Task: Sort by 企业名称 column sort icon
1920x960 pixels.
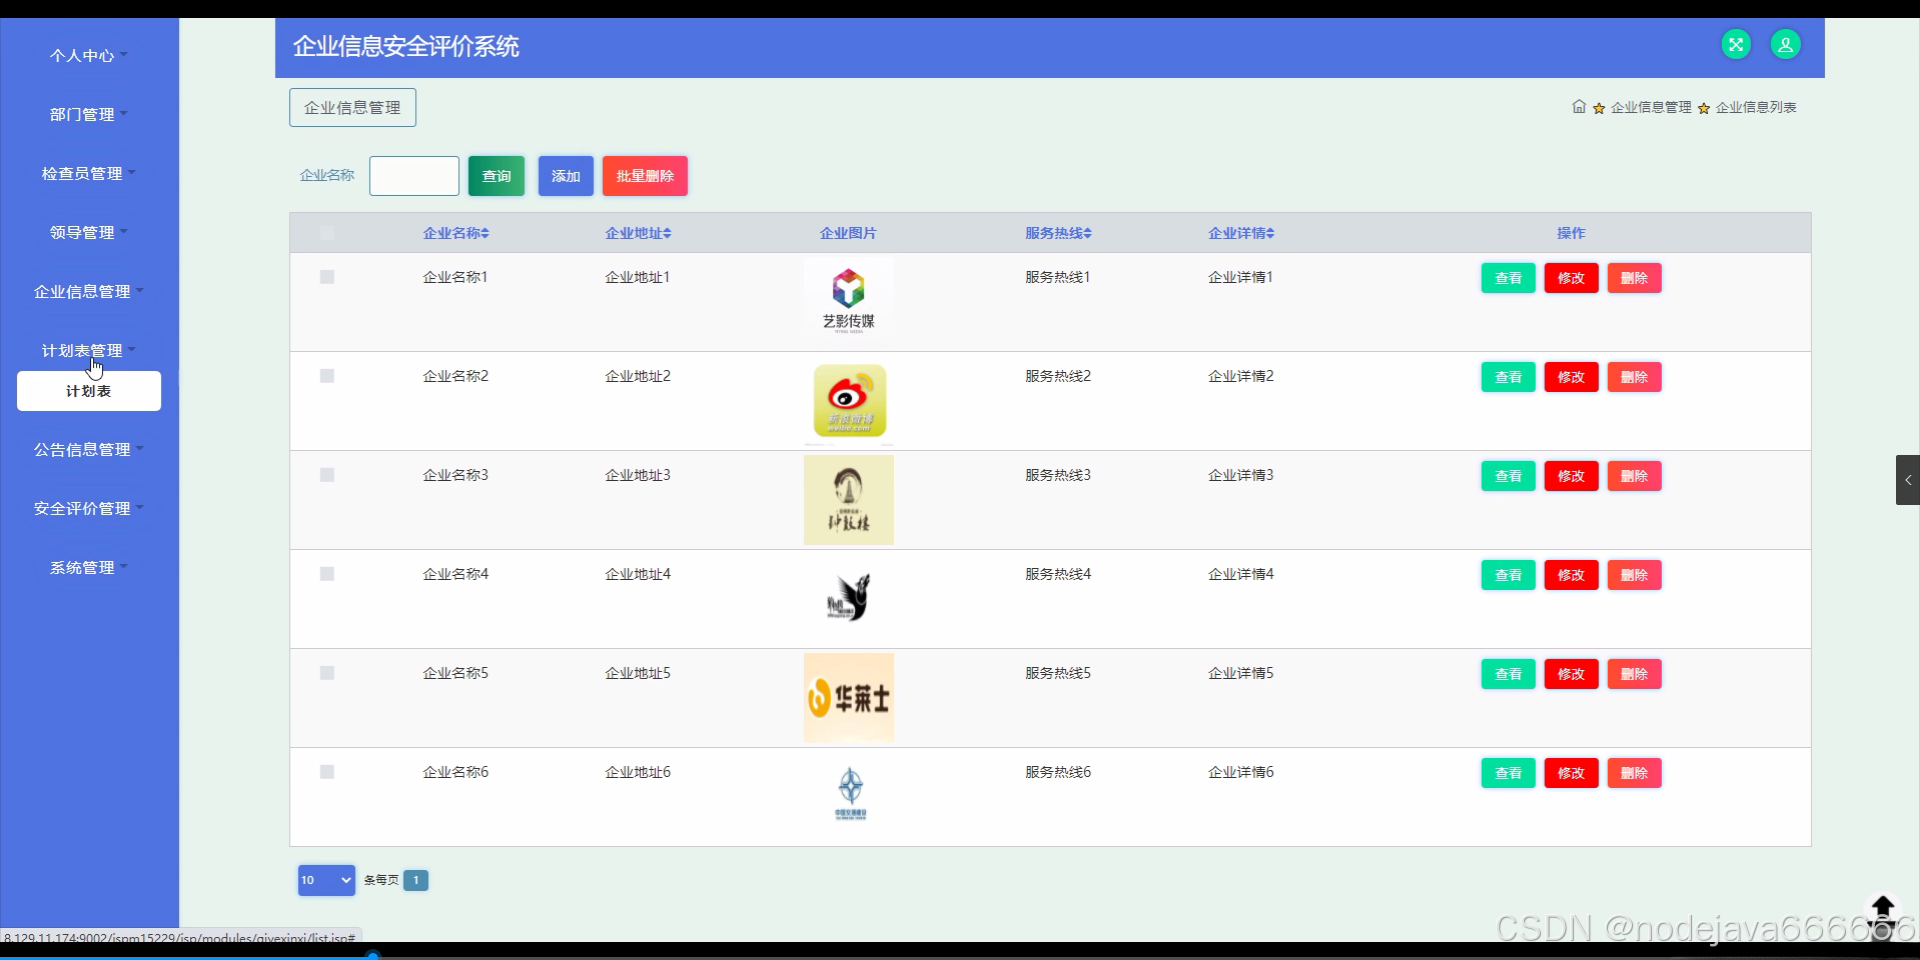Action: pyautogui.click(x=485, y=233)
